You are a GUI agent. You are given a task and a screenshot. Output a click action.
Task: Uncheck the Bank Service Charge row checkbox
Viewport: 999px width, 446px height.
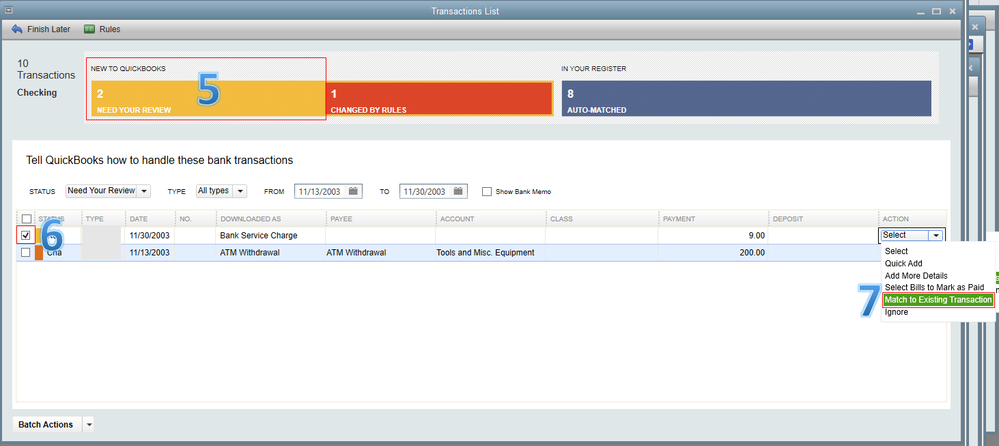click(x=25, y=235)
